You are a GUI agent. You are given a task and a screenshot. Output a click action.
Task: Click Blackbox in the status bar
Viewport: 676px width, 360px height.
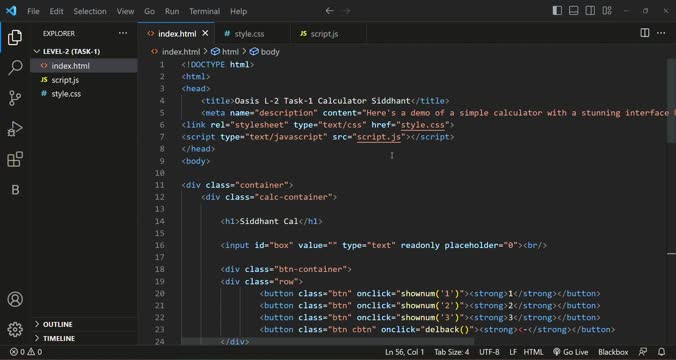(613, 352)
